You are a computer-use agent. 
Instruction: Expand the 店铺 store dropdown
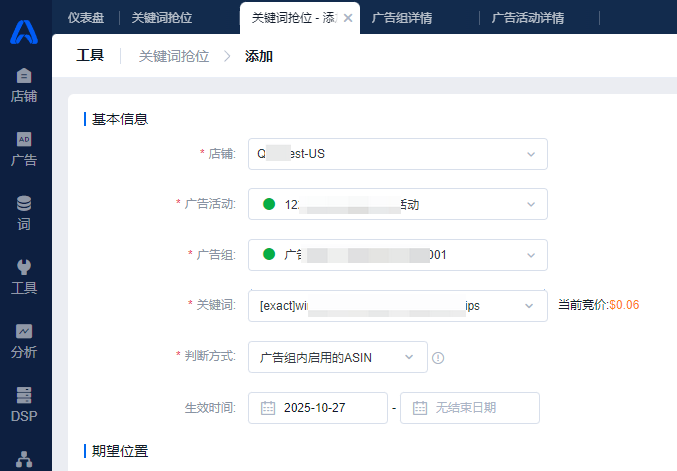530,154
